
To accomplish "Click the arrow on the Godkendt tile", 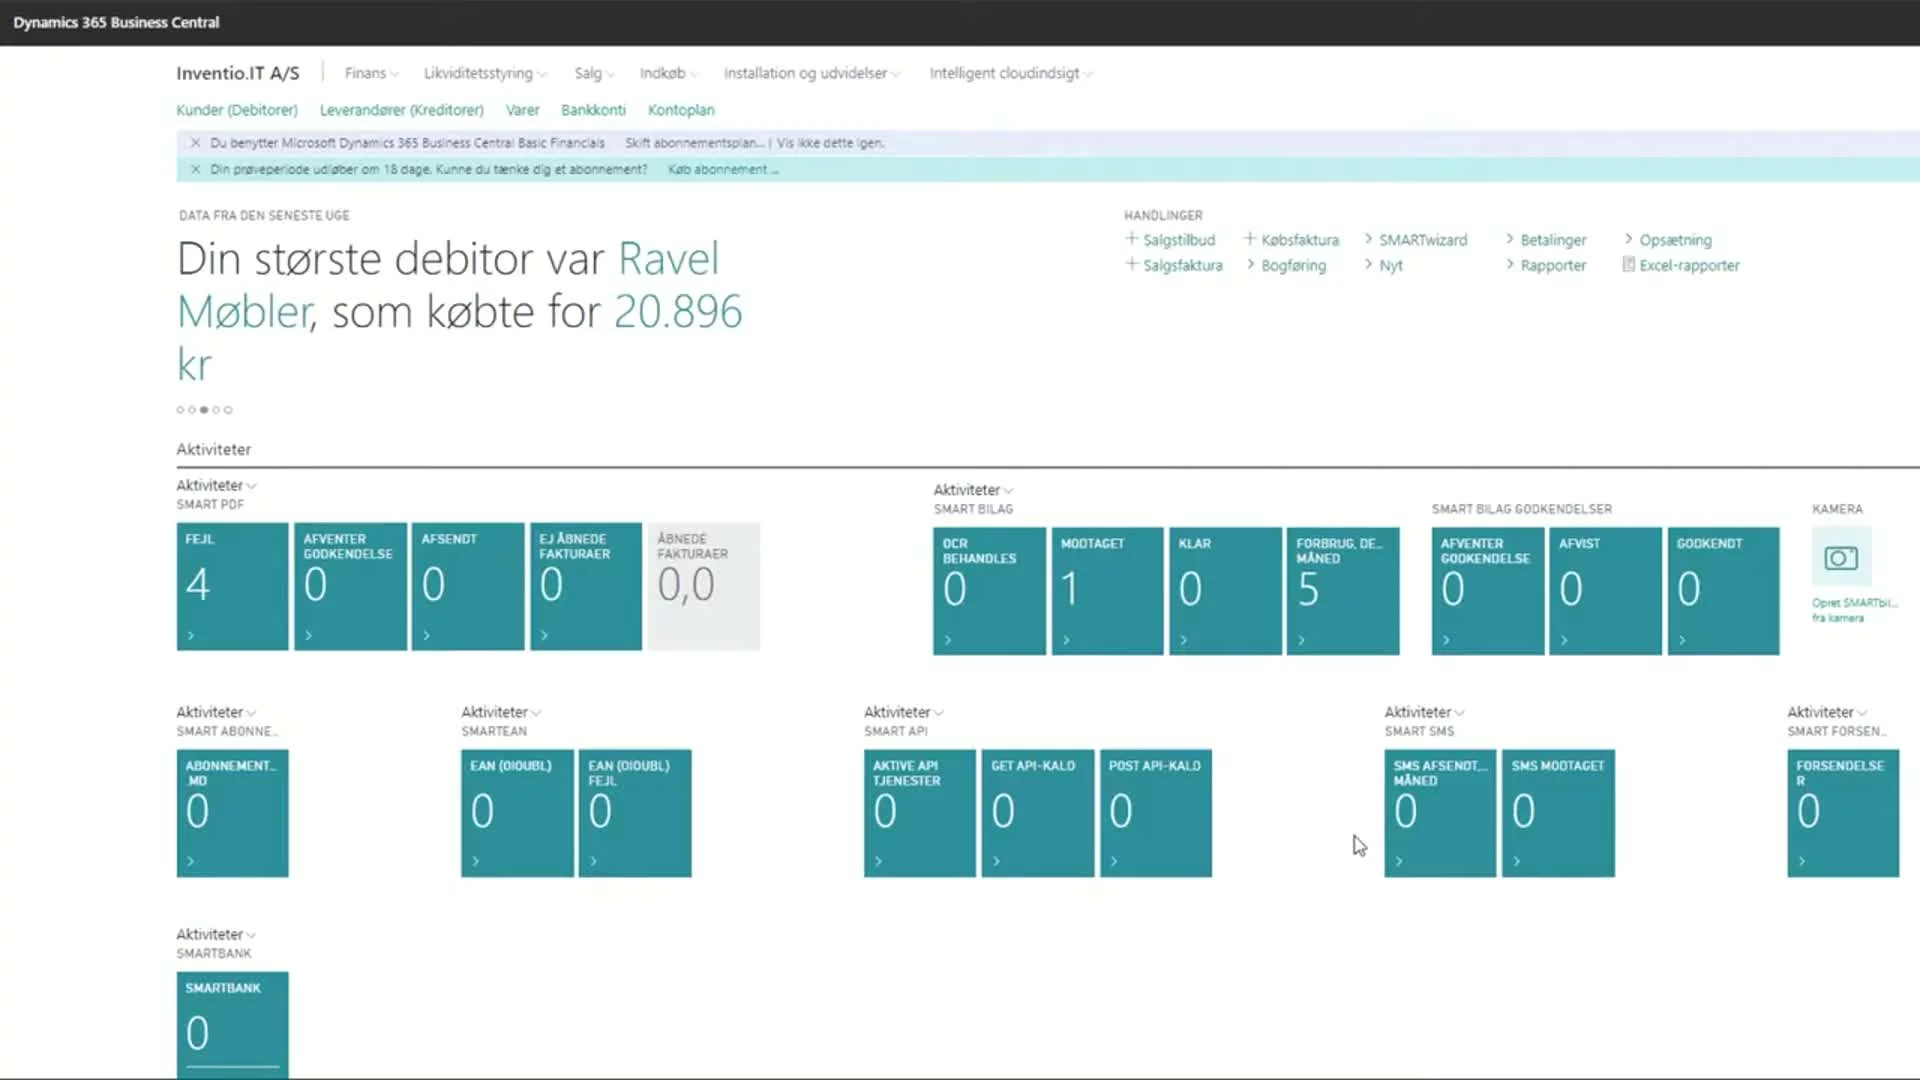I will point(1682,640).
